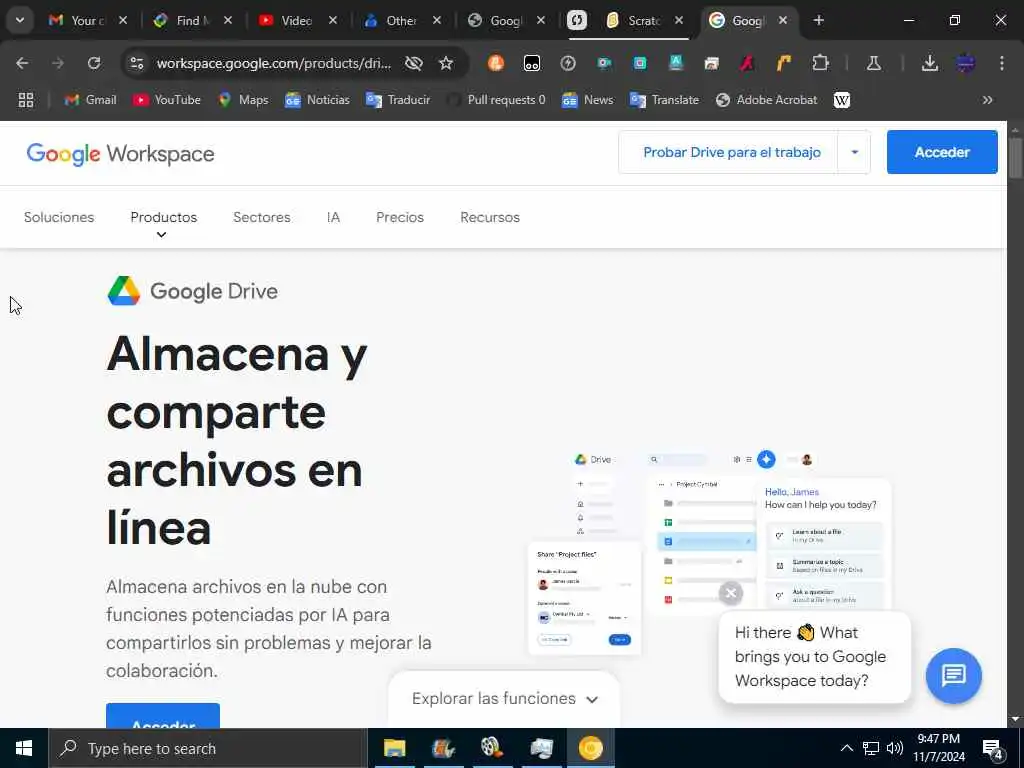Open the Extensions puzzle piece menu
Viewport: 1024px width, 768px height.
coord(820,63)
